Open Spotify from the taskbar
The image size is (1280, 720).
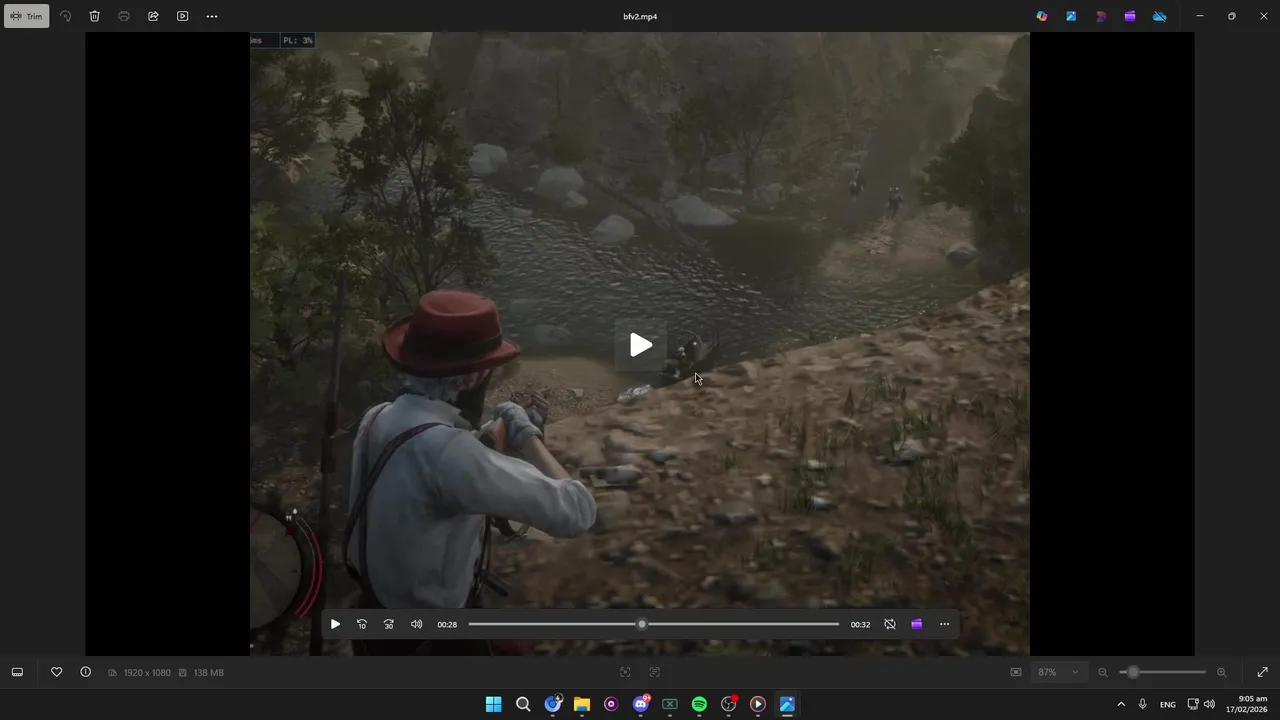[x=699, y=704]
